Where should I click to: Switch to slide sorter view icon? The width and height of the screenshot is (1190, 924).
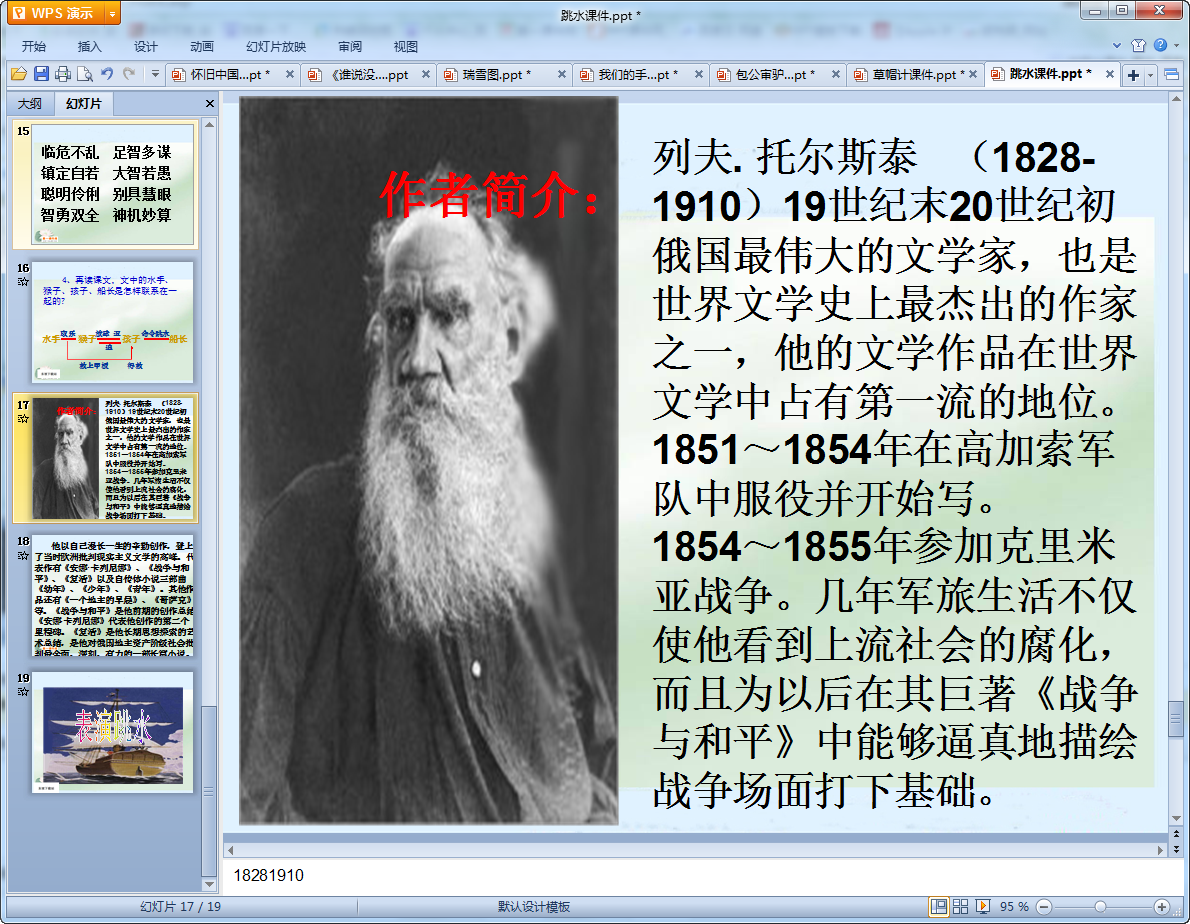click(x=960, y=907)
